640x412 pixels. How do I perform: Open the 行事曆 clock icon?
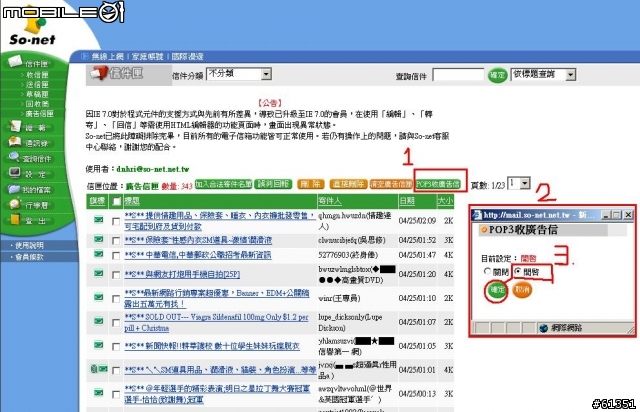(15, 204)
